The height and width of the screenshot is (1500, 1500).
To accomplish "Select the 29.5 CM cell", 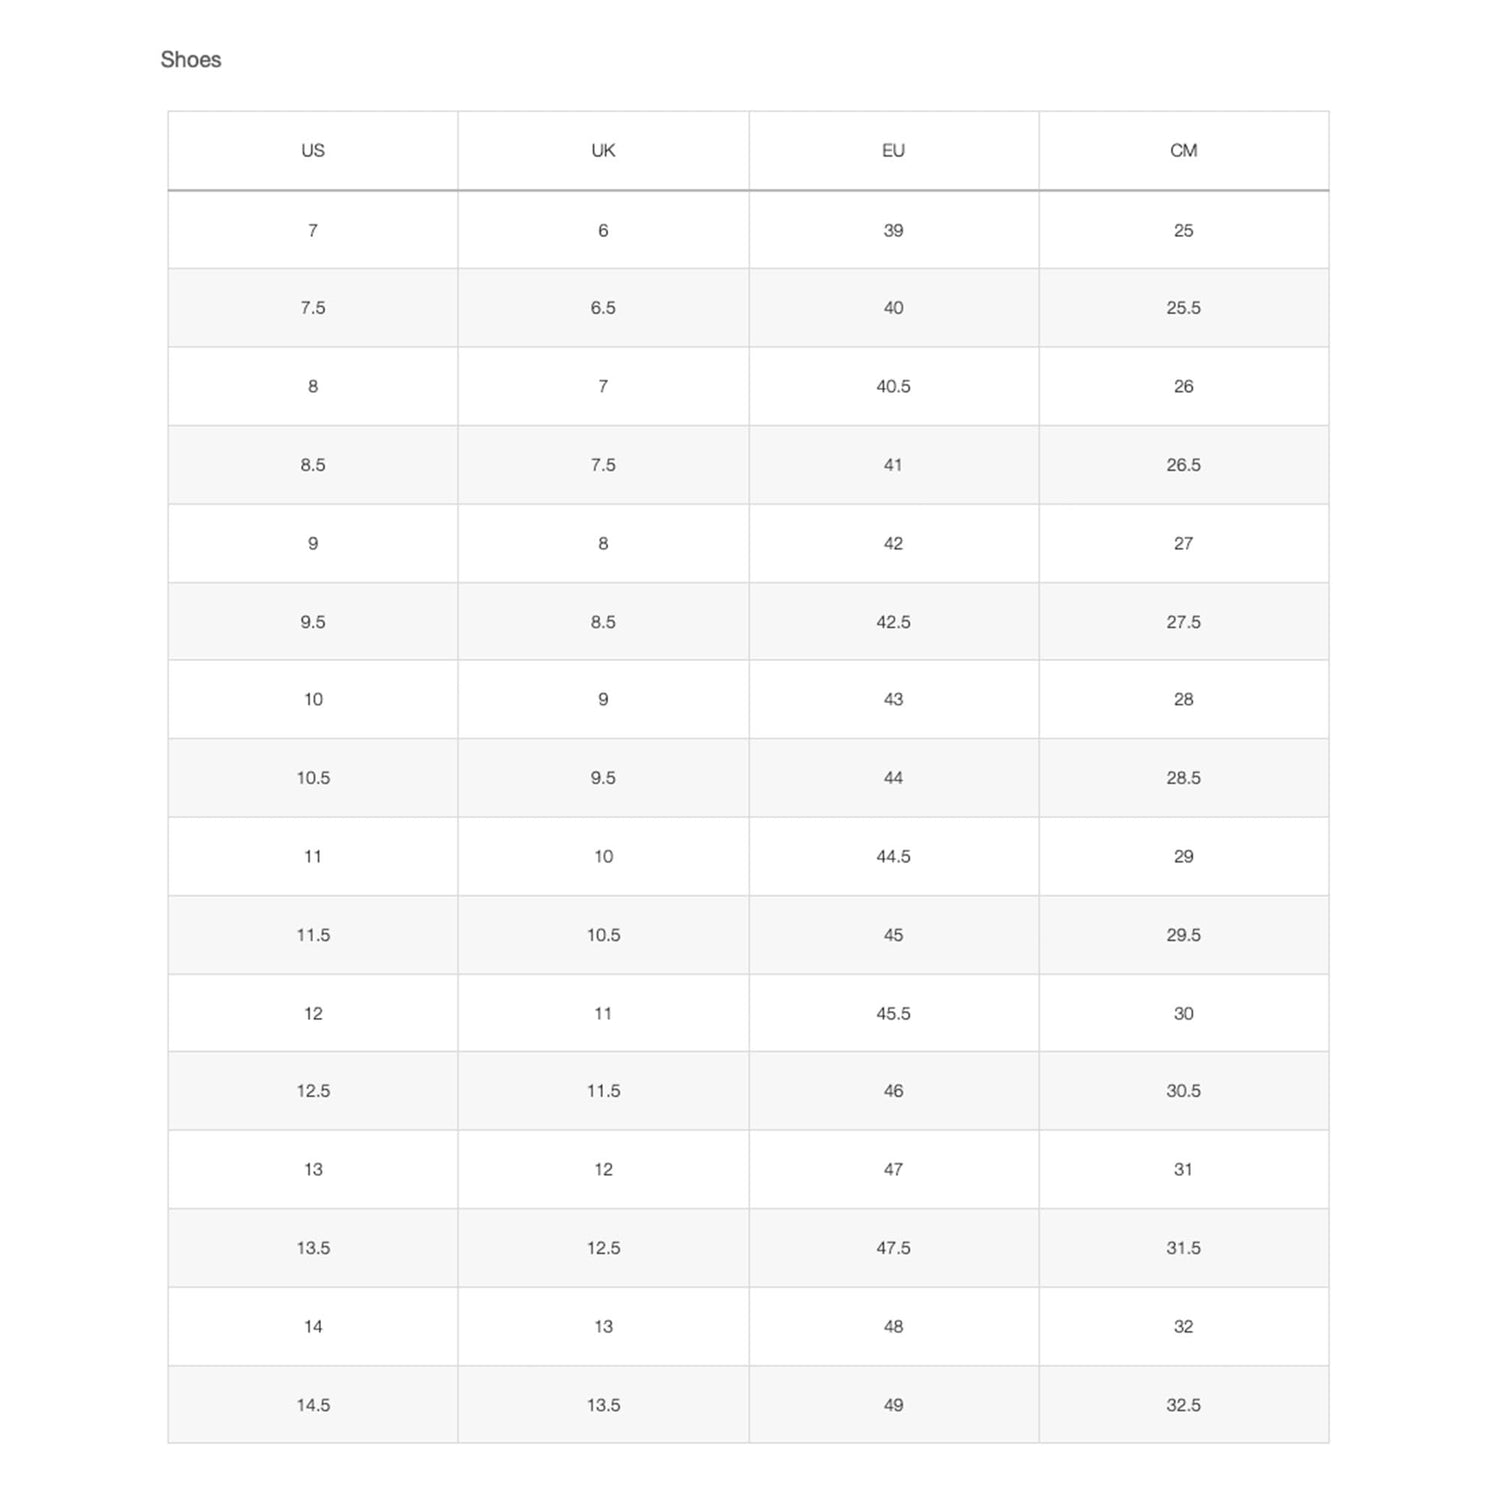I will (x=1183, y=935).
